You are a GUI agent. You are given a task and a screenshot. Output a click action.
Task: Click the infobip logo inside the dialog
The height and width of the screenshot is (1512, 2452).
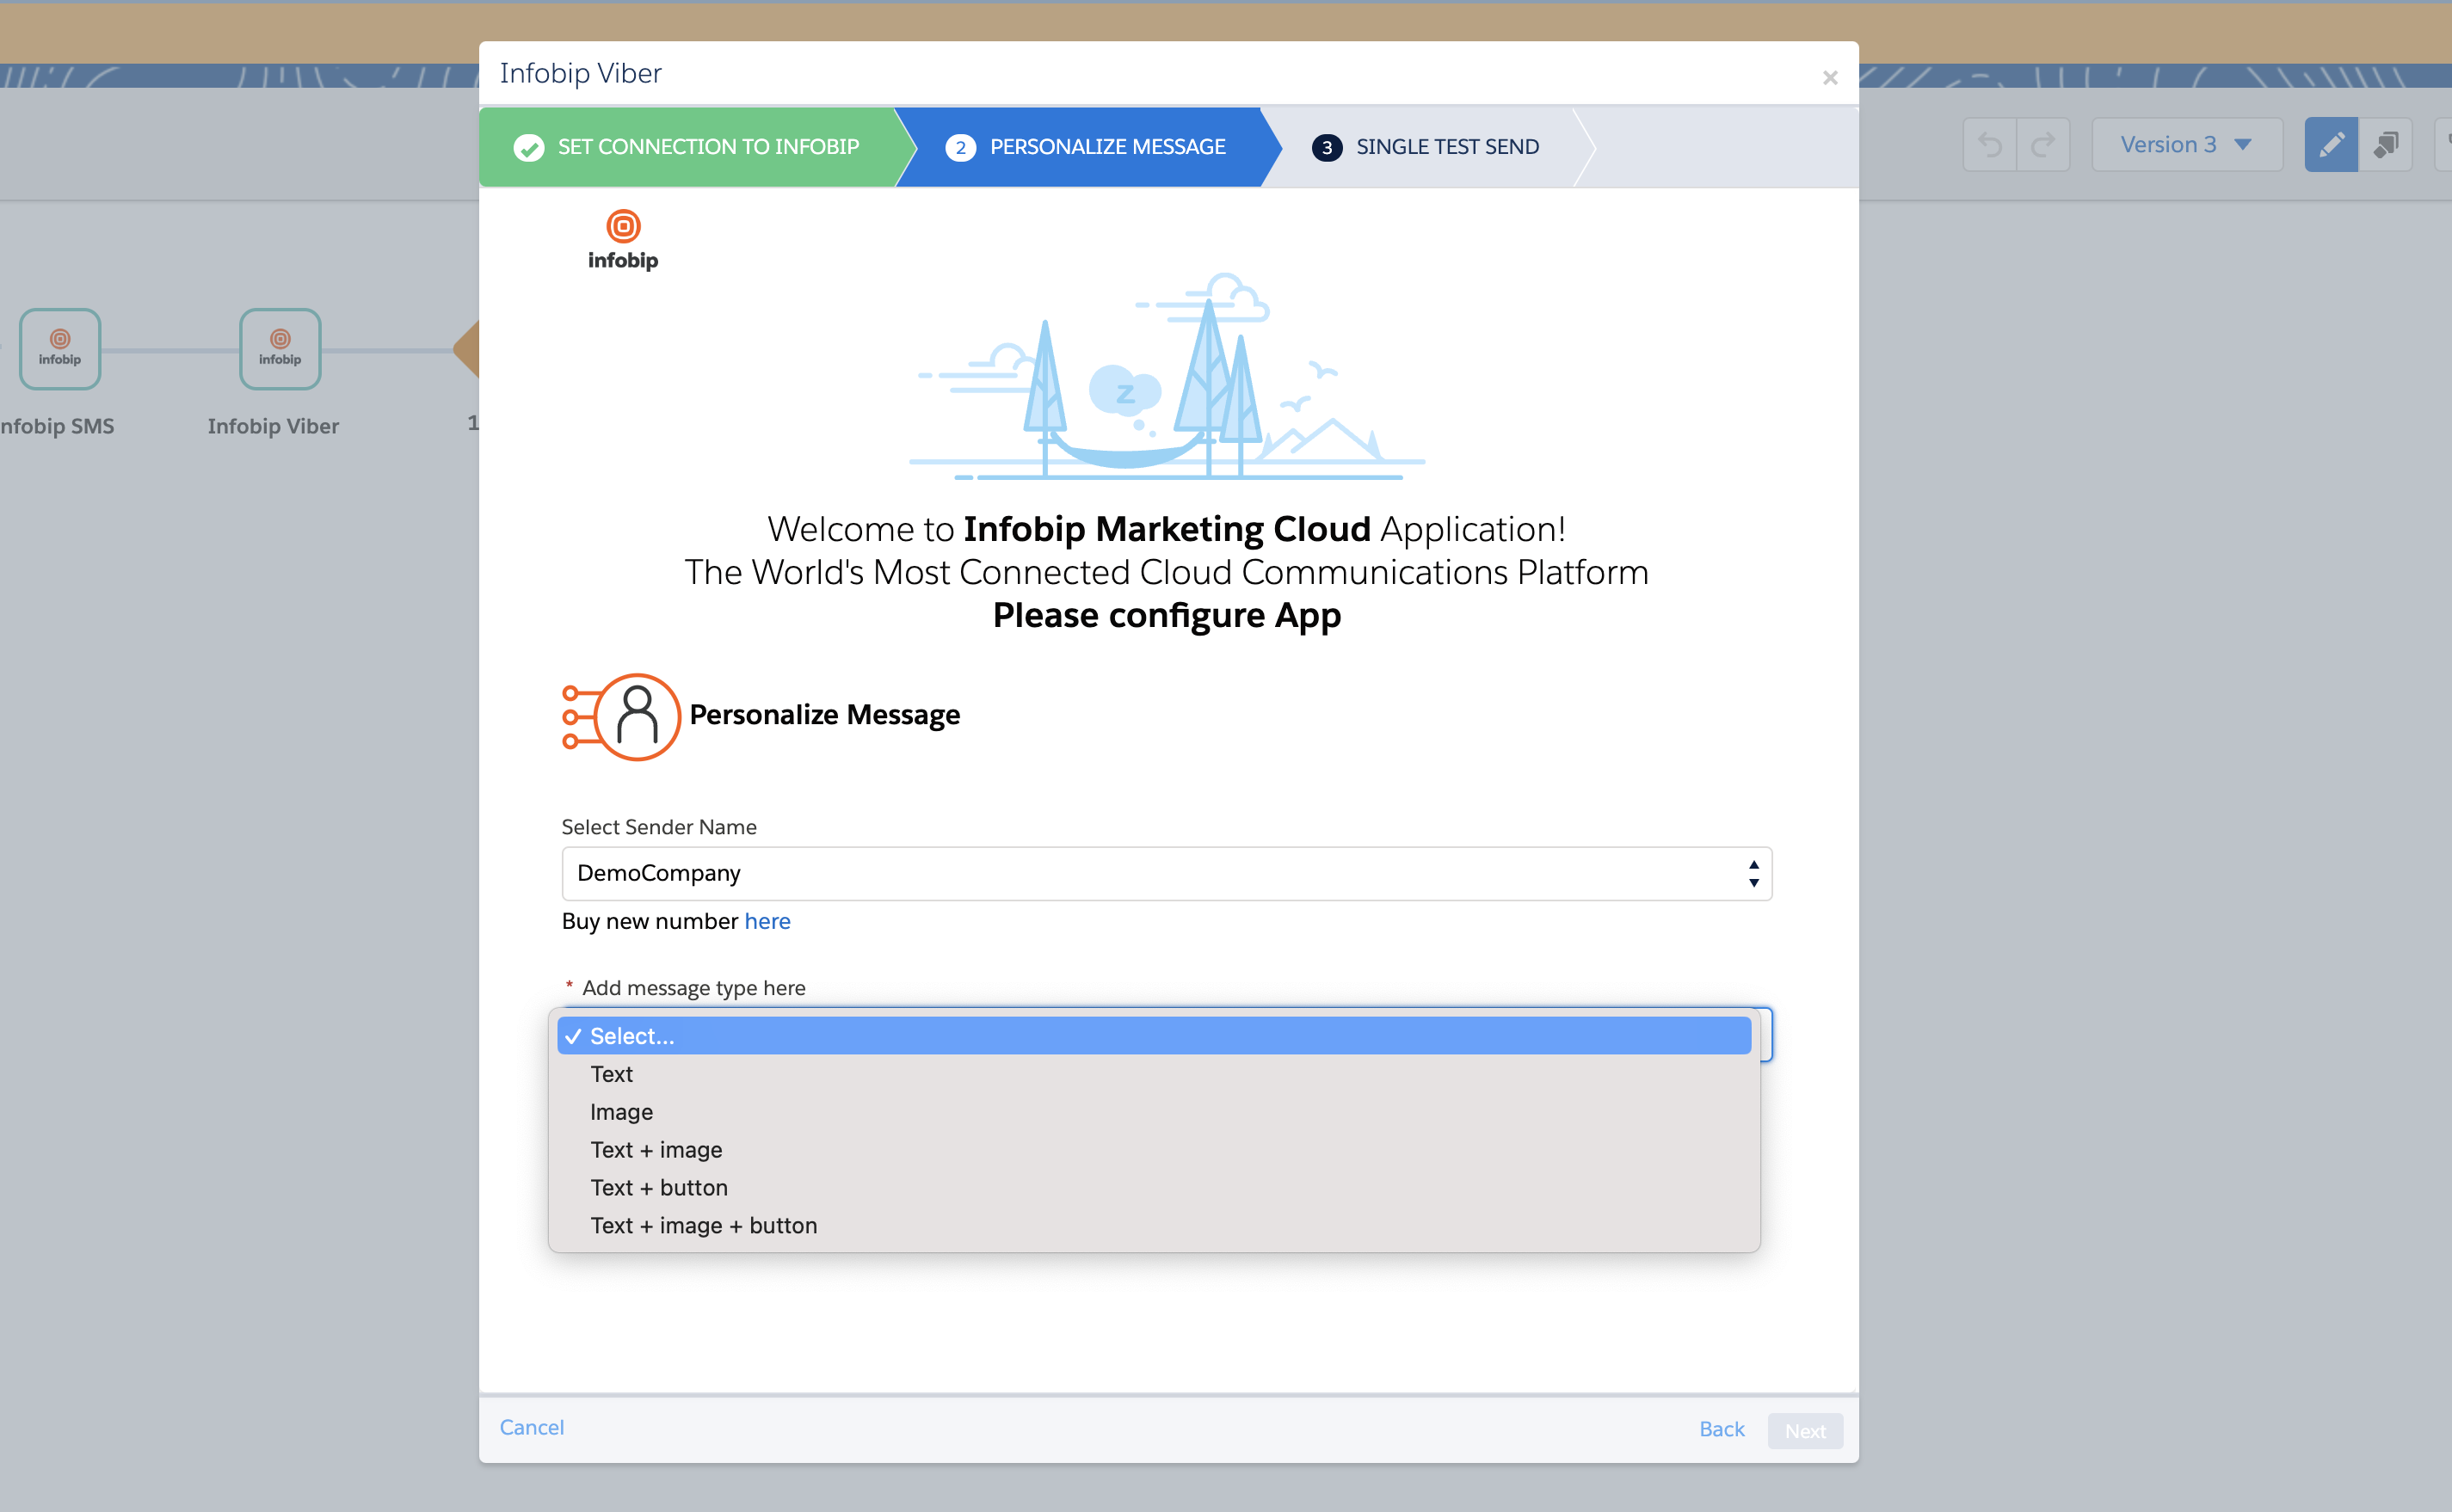point(622,238)
